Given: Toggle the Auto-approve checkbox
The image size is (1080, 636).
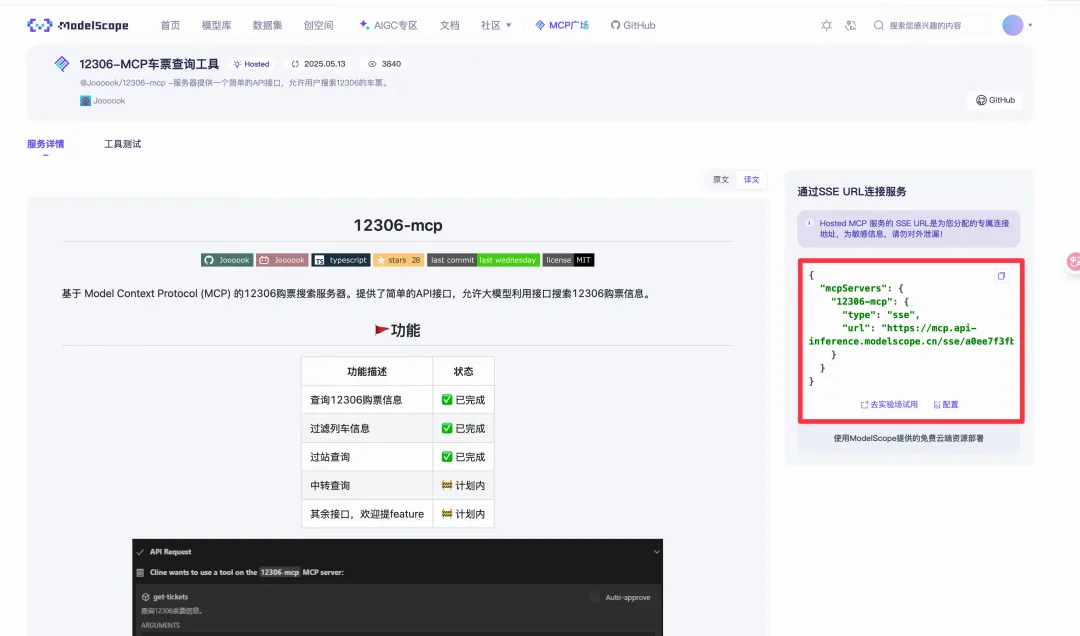Looking at the screenshot, I should pos(595,597).
